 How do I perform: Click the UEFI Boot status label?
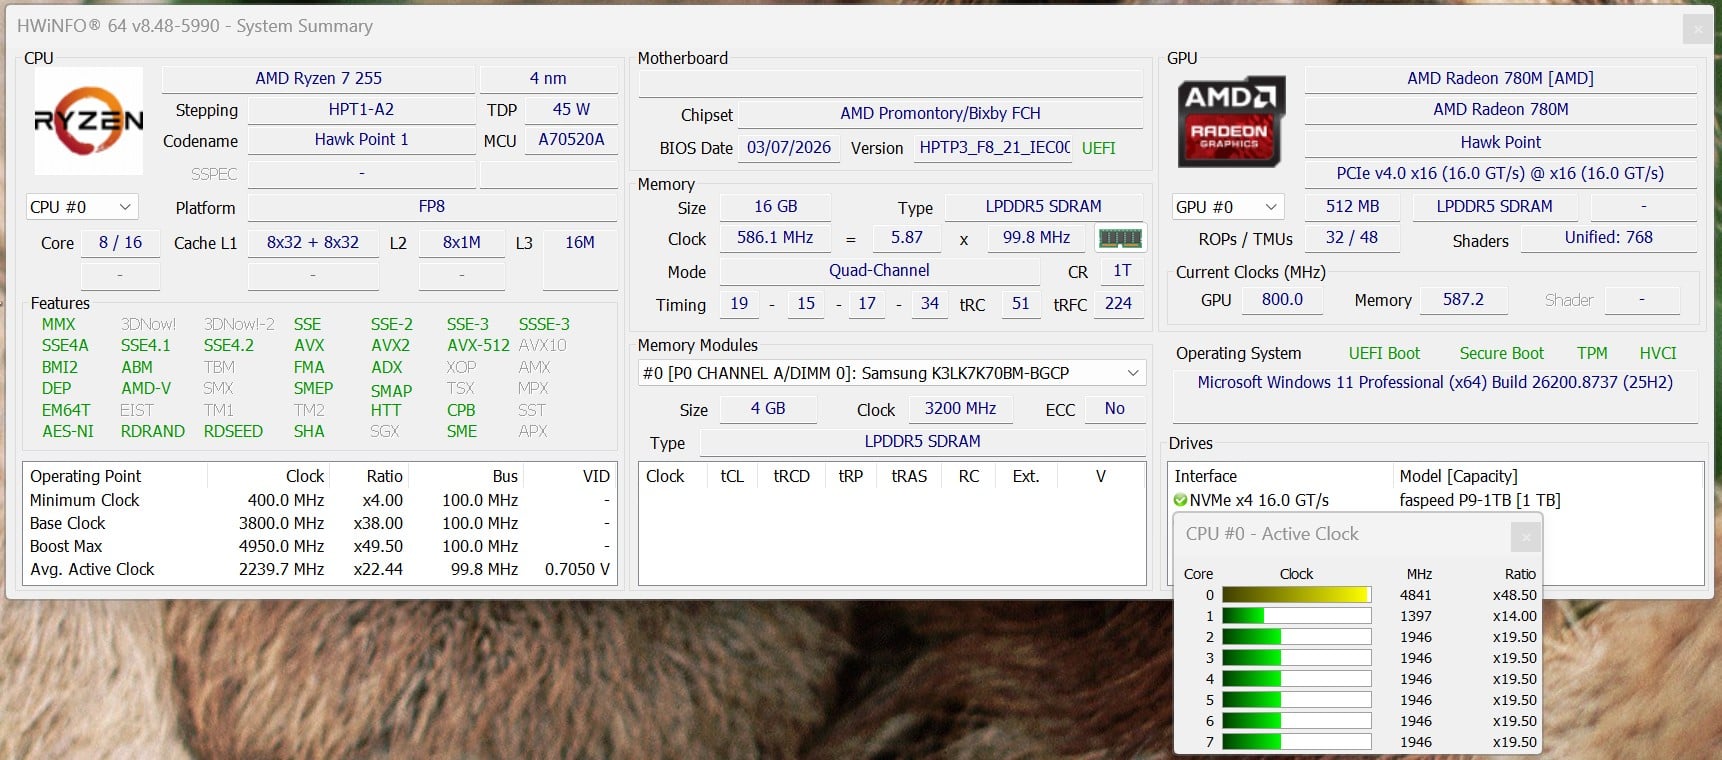tap(1384, 353)
